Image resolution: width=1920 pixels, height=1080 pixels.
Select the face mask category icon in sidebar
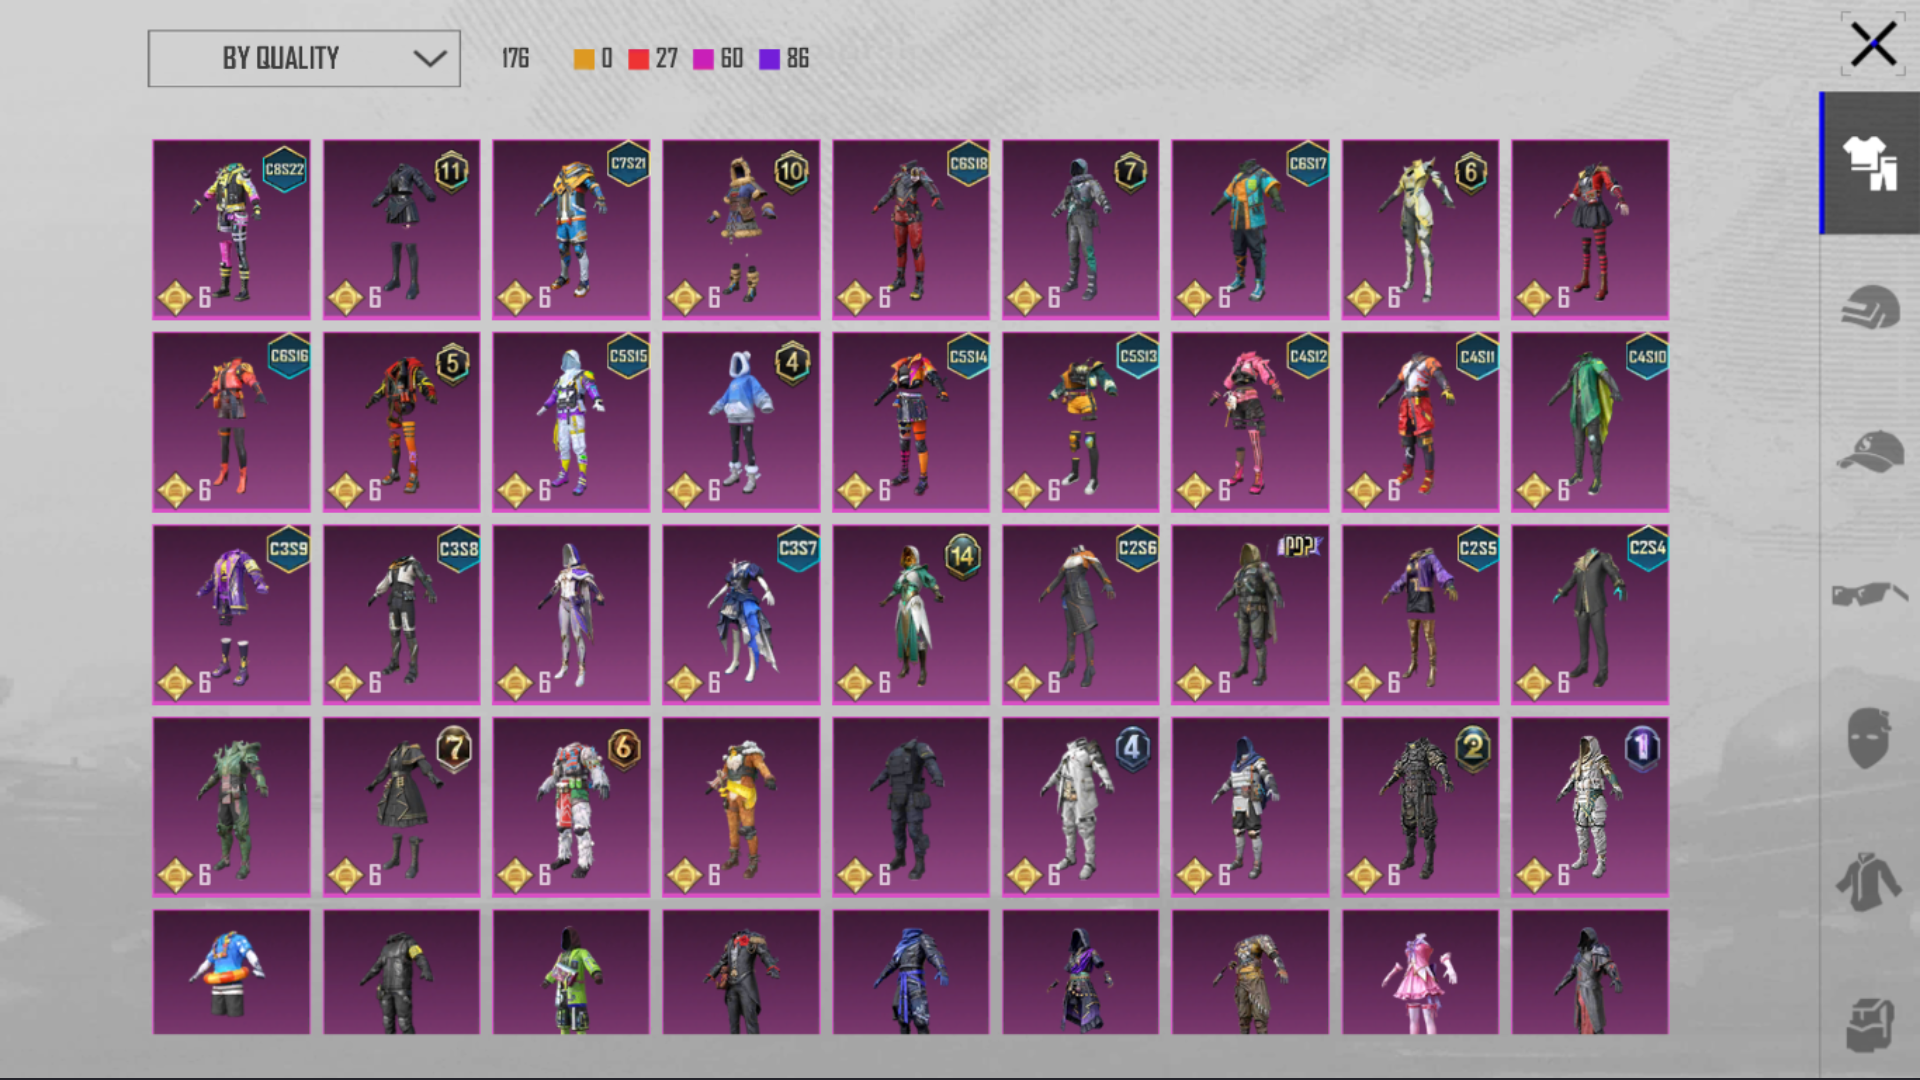click(1870, 738)
